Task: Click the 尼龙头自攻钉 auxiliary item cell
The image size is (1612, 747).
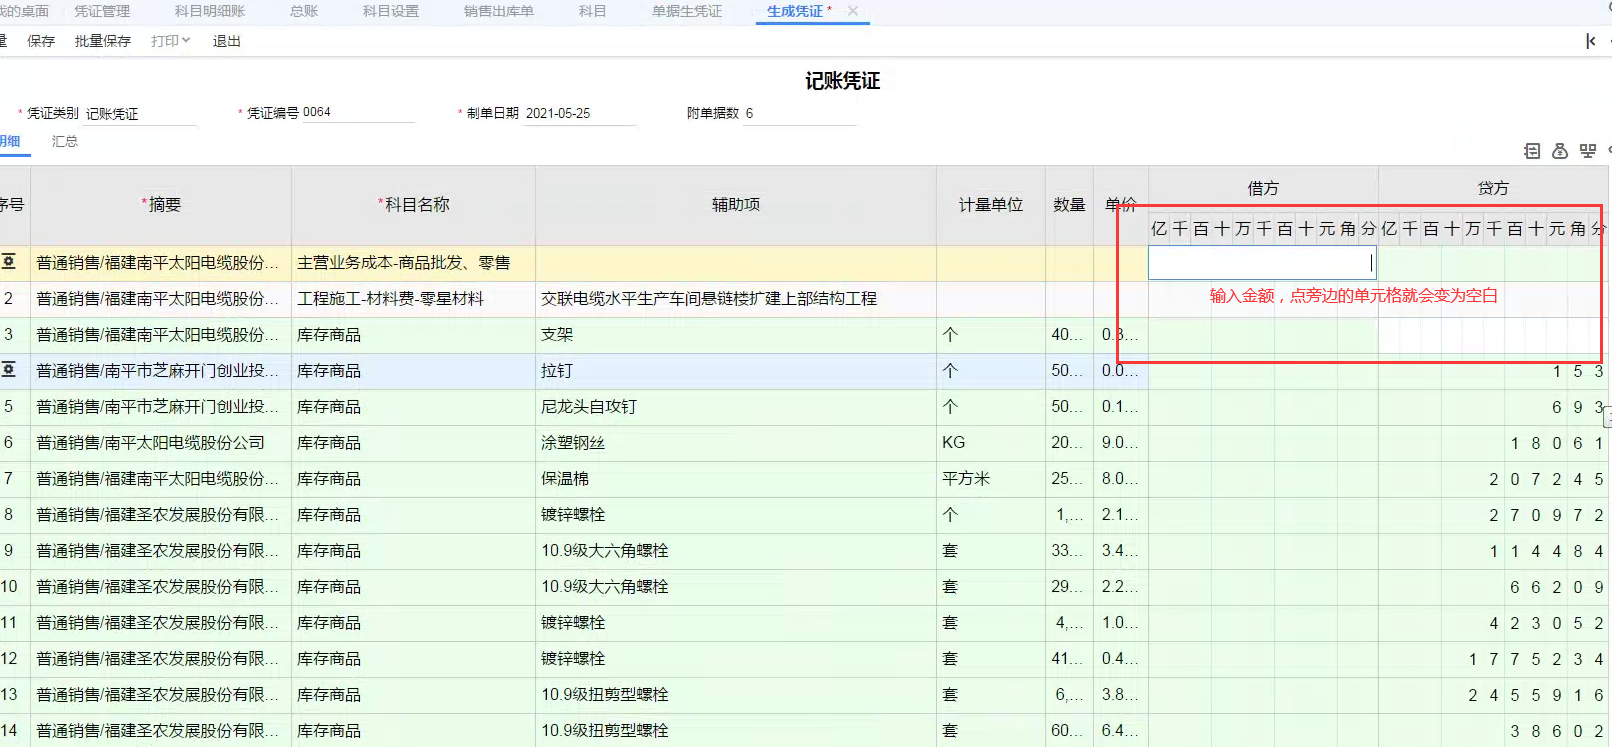Action: [736, 407]
